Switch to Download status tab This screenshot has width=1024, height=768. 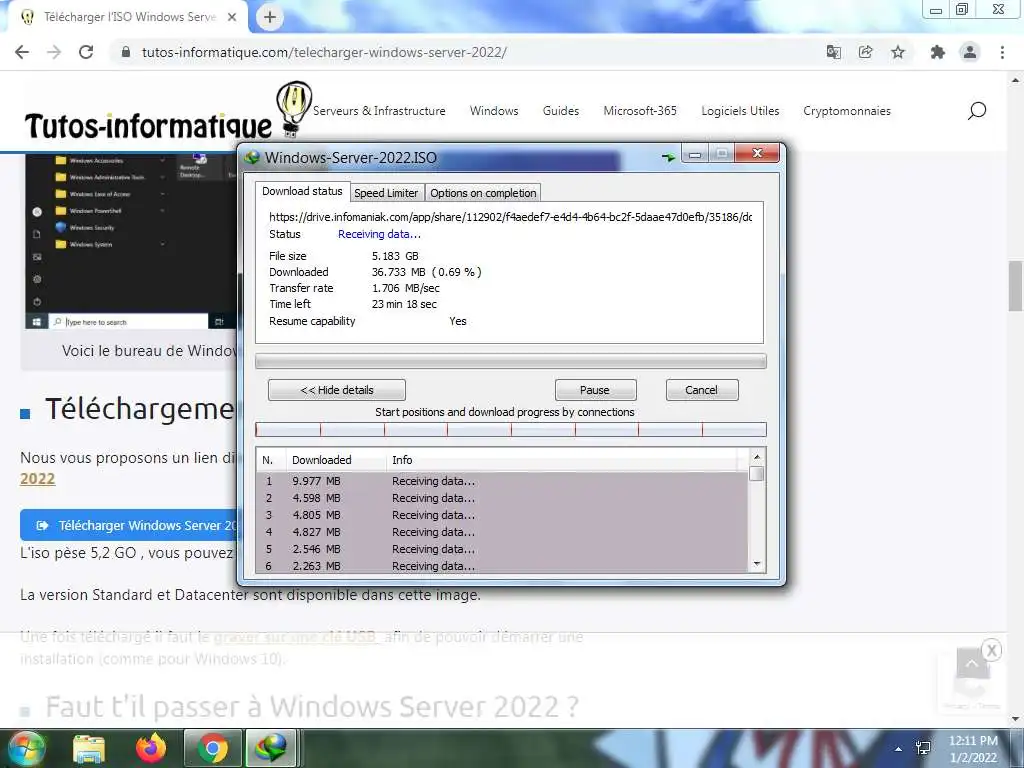click(302, 191)
